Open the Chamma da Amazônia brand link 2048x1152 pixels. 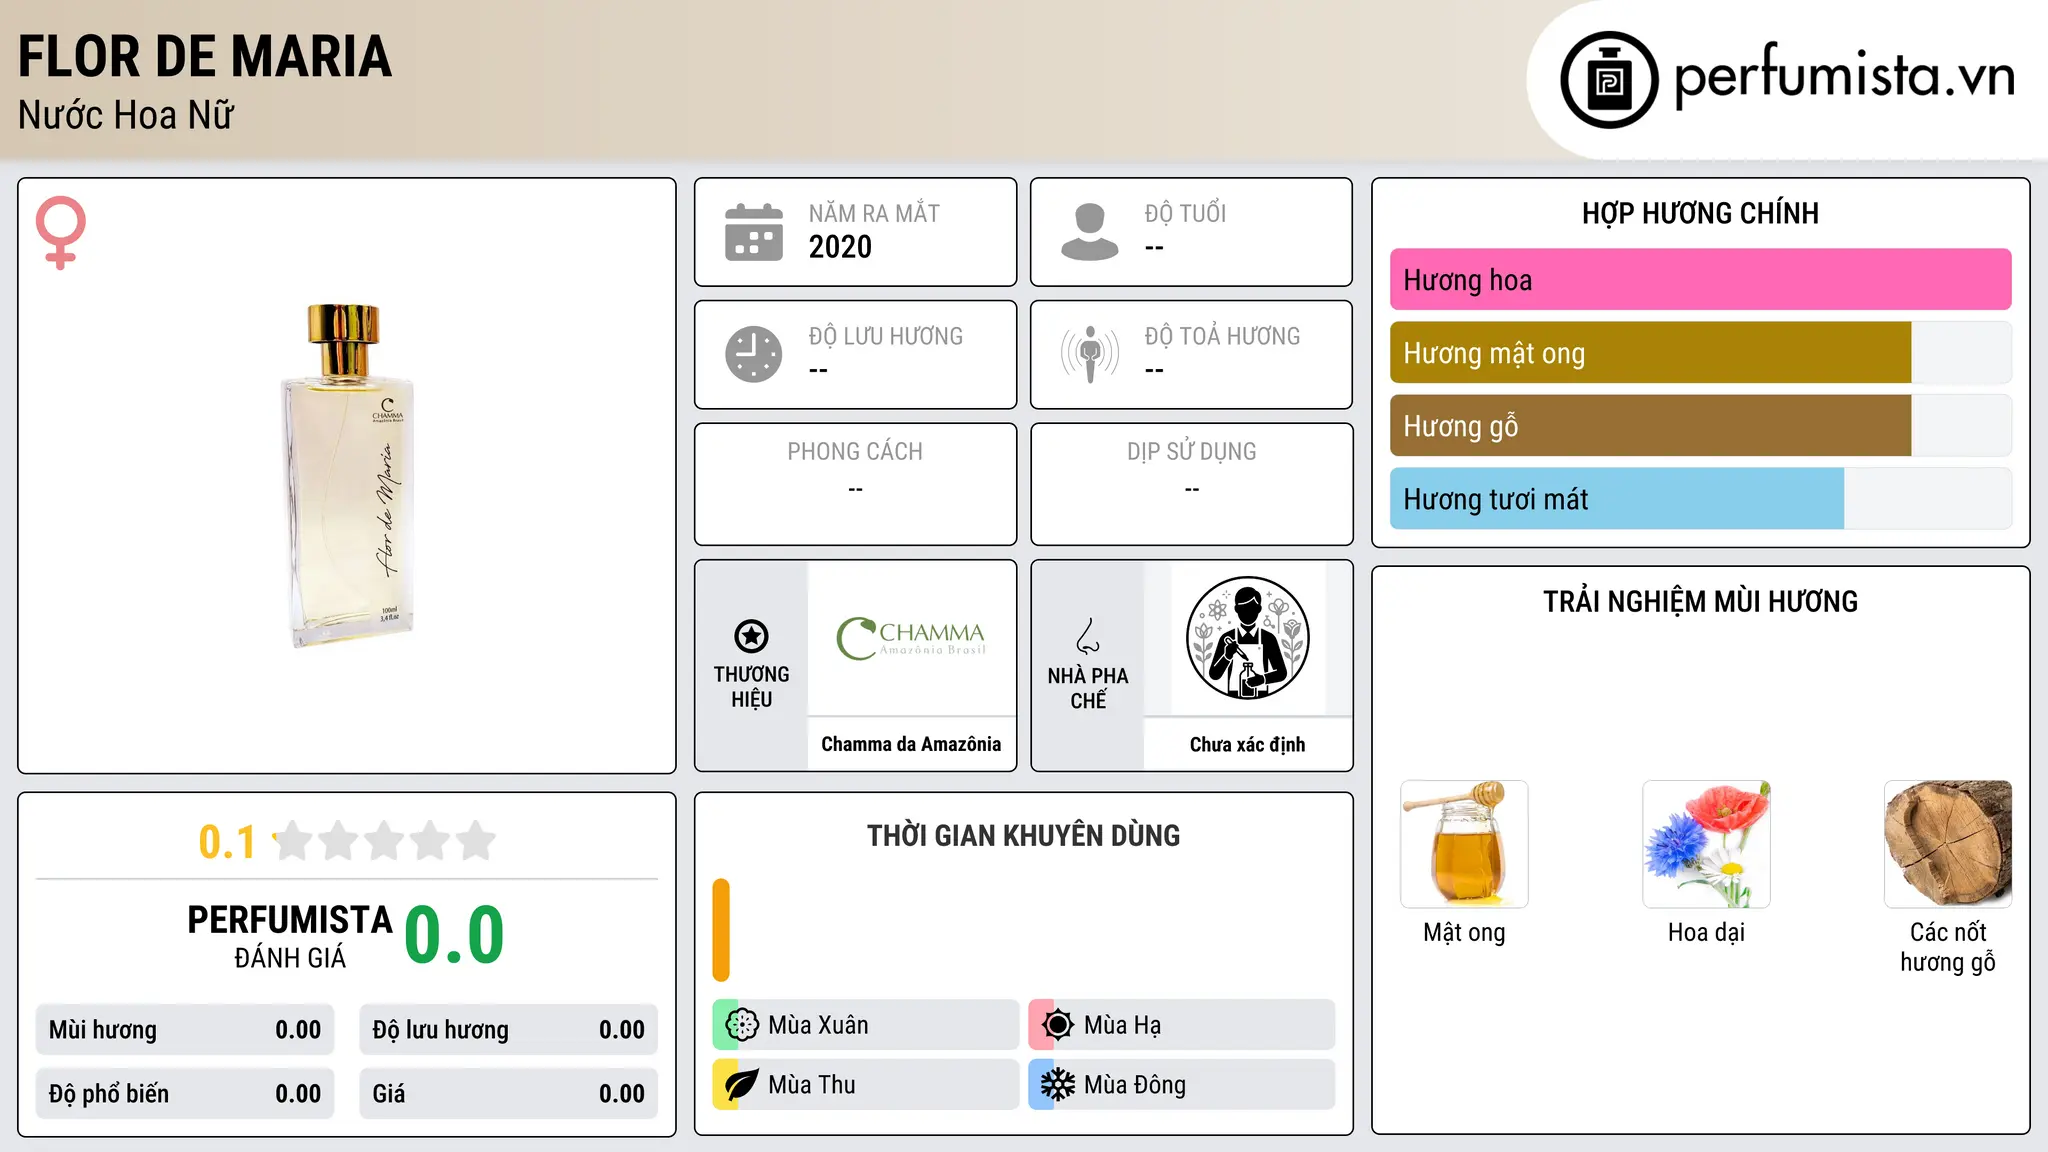(x=911, y=744)
